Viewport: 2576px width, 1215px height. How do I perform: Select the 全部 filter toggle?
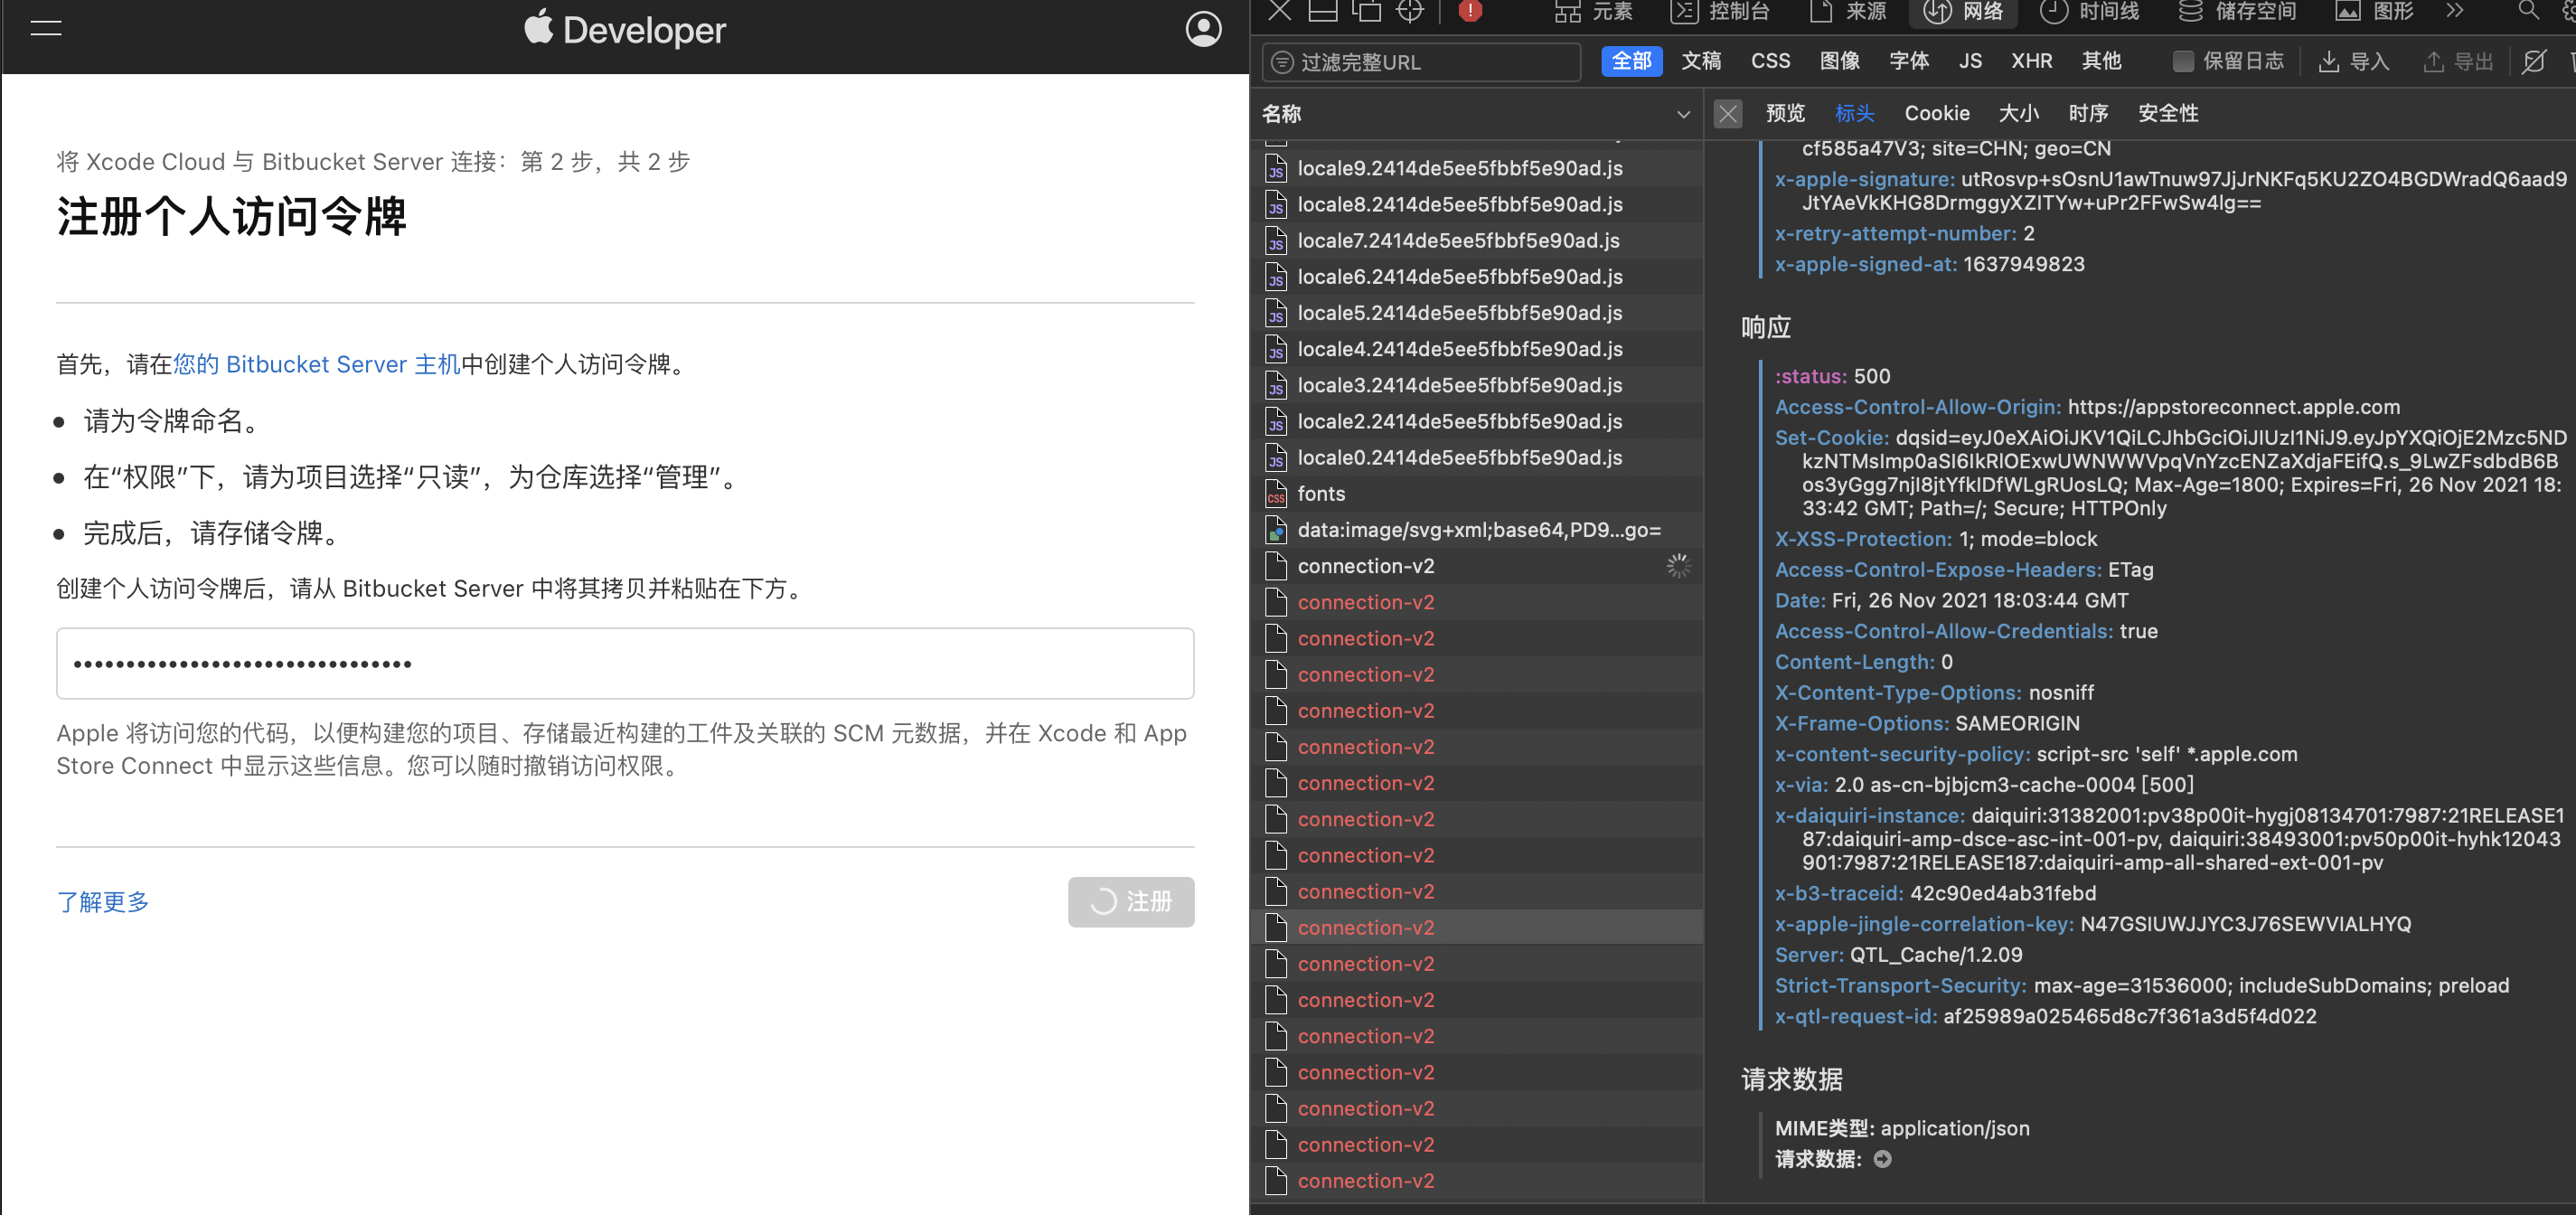[x=1631, y=61]
